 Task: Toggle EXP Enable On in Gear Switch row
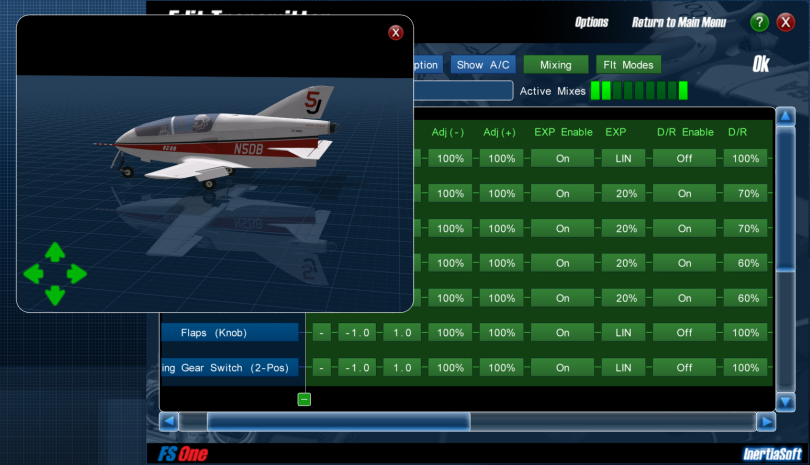(x=563, y=368)
